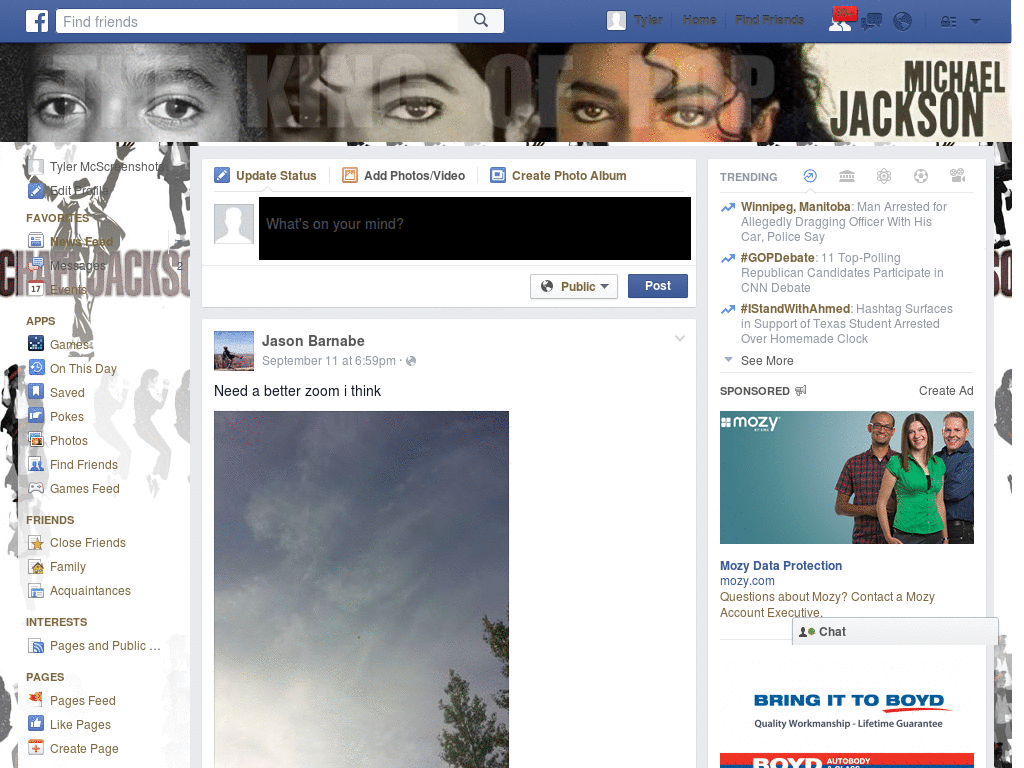Visit the mozy.com sponsored link
The width and height of the screenshot is (1024, 768).
click(x=747, y=580)
